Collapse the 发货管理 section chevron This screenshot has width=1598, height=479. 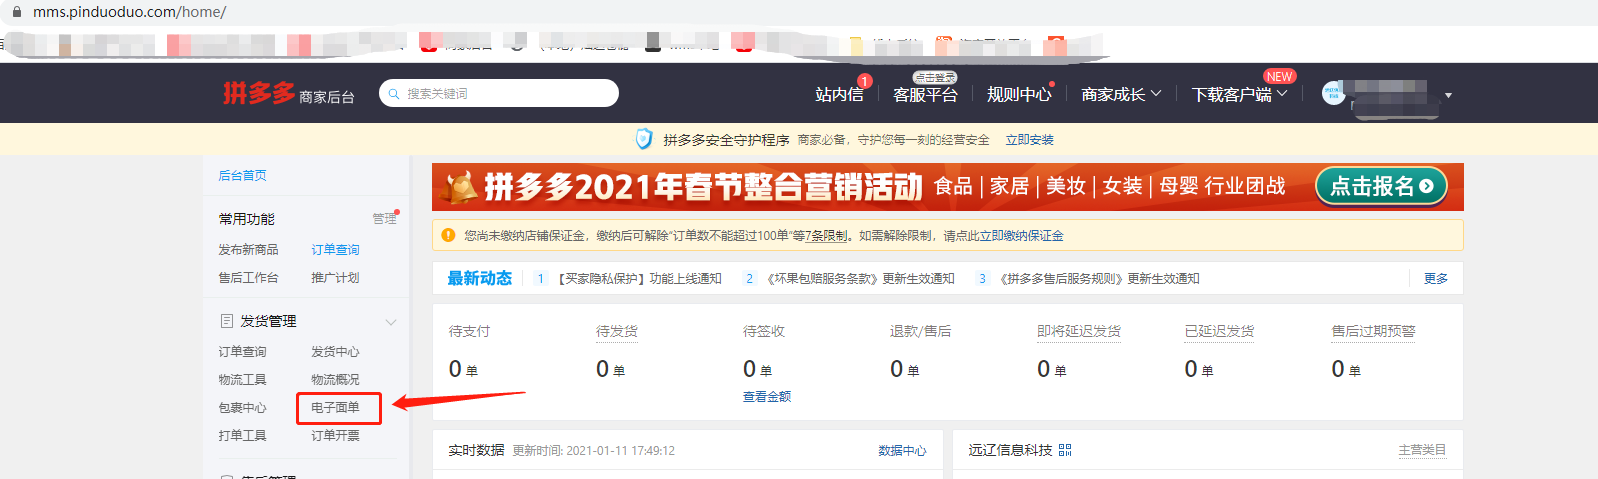pos(391,322)
